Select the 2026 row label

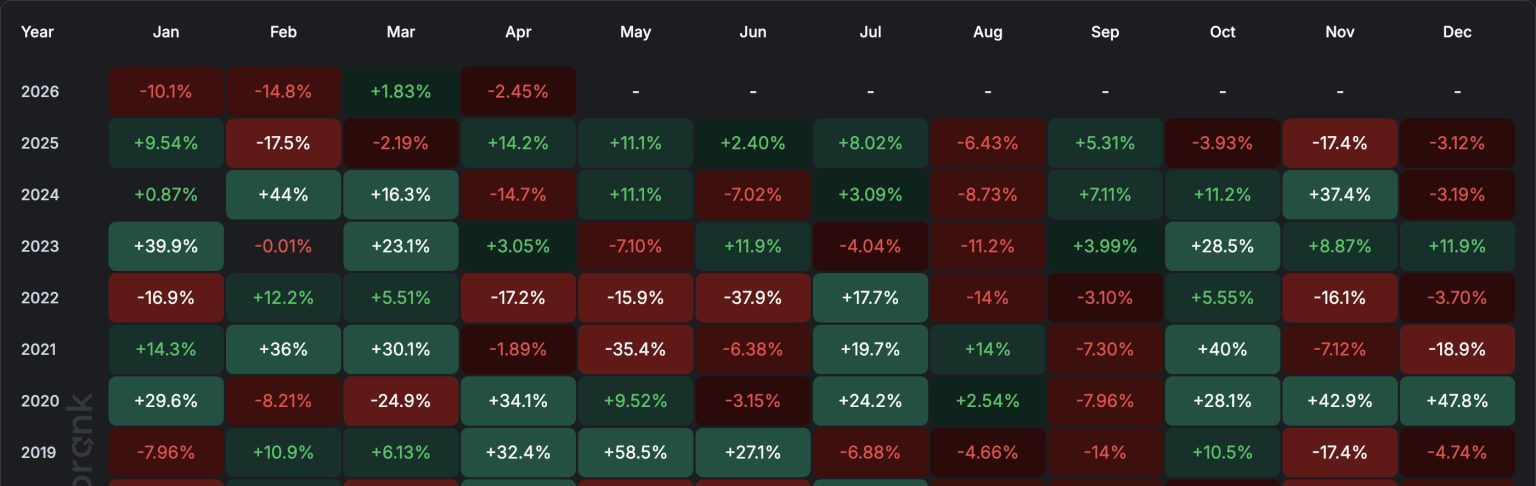tap(40, 92)
